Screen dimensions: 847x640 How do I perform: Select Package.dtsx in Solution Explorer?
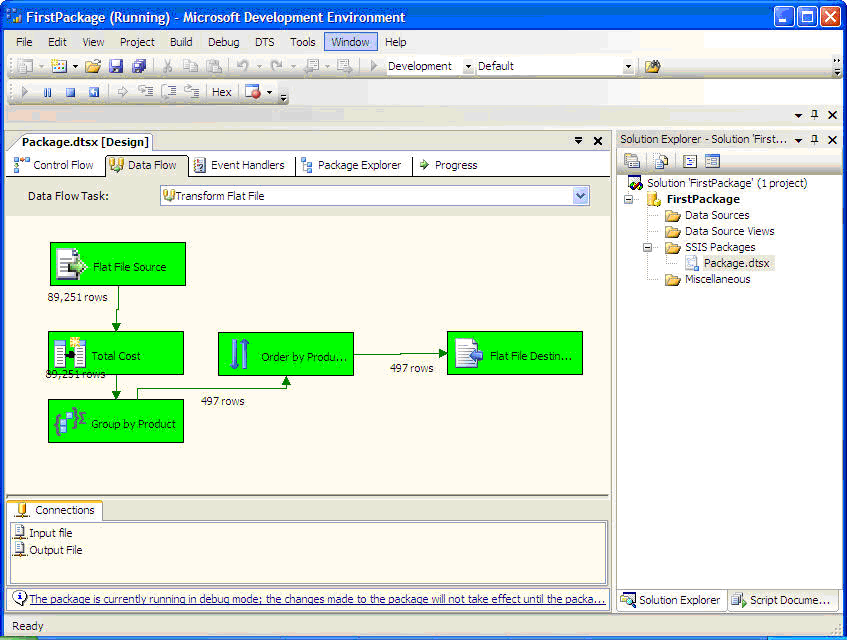pyautogui.click(x=737, y=263)
